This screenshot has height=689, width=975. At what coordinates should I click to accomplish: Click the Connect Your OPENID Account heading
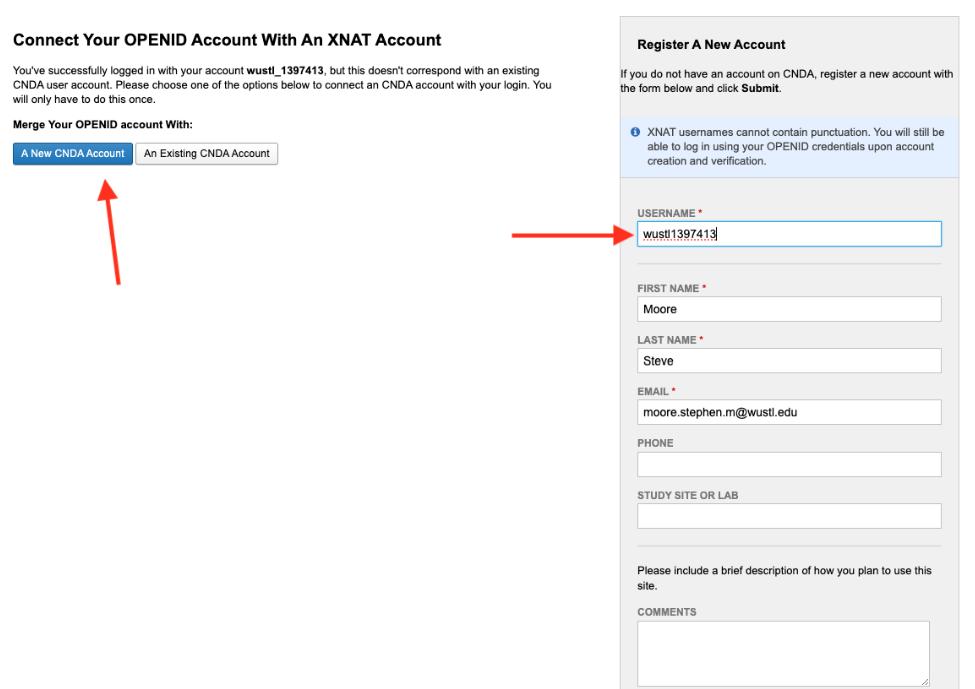pos(227,40)
